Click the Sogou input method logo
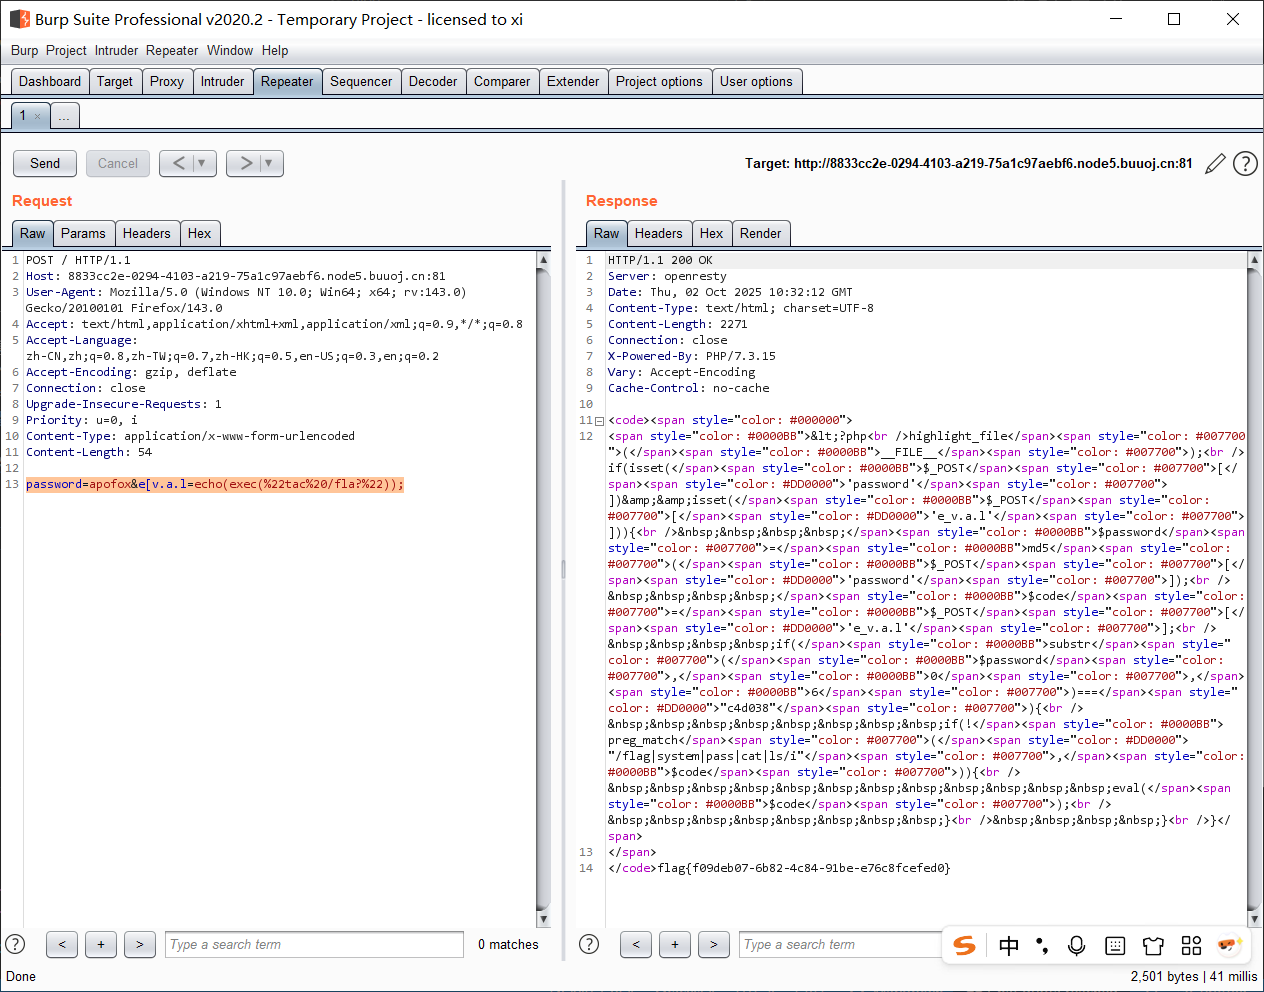Image resolution: width=1264 pixels, height=992 pixels. (964, 945)
